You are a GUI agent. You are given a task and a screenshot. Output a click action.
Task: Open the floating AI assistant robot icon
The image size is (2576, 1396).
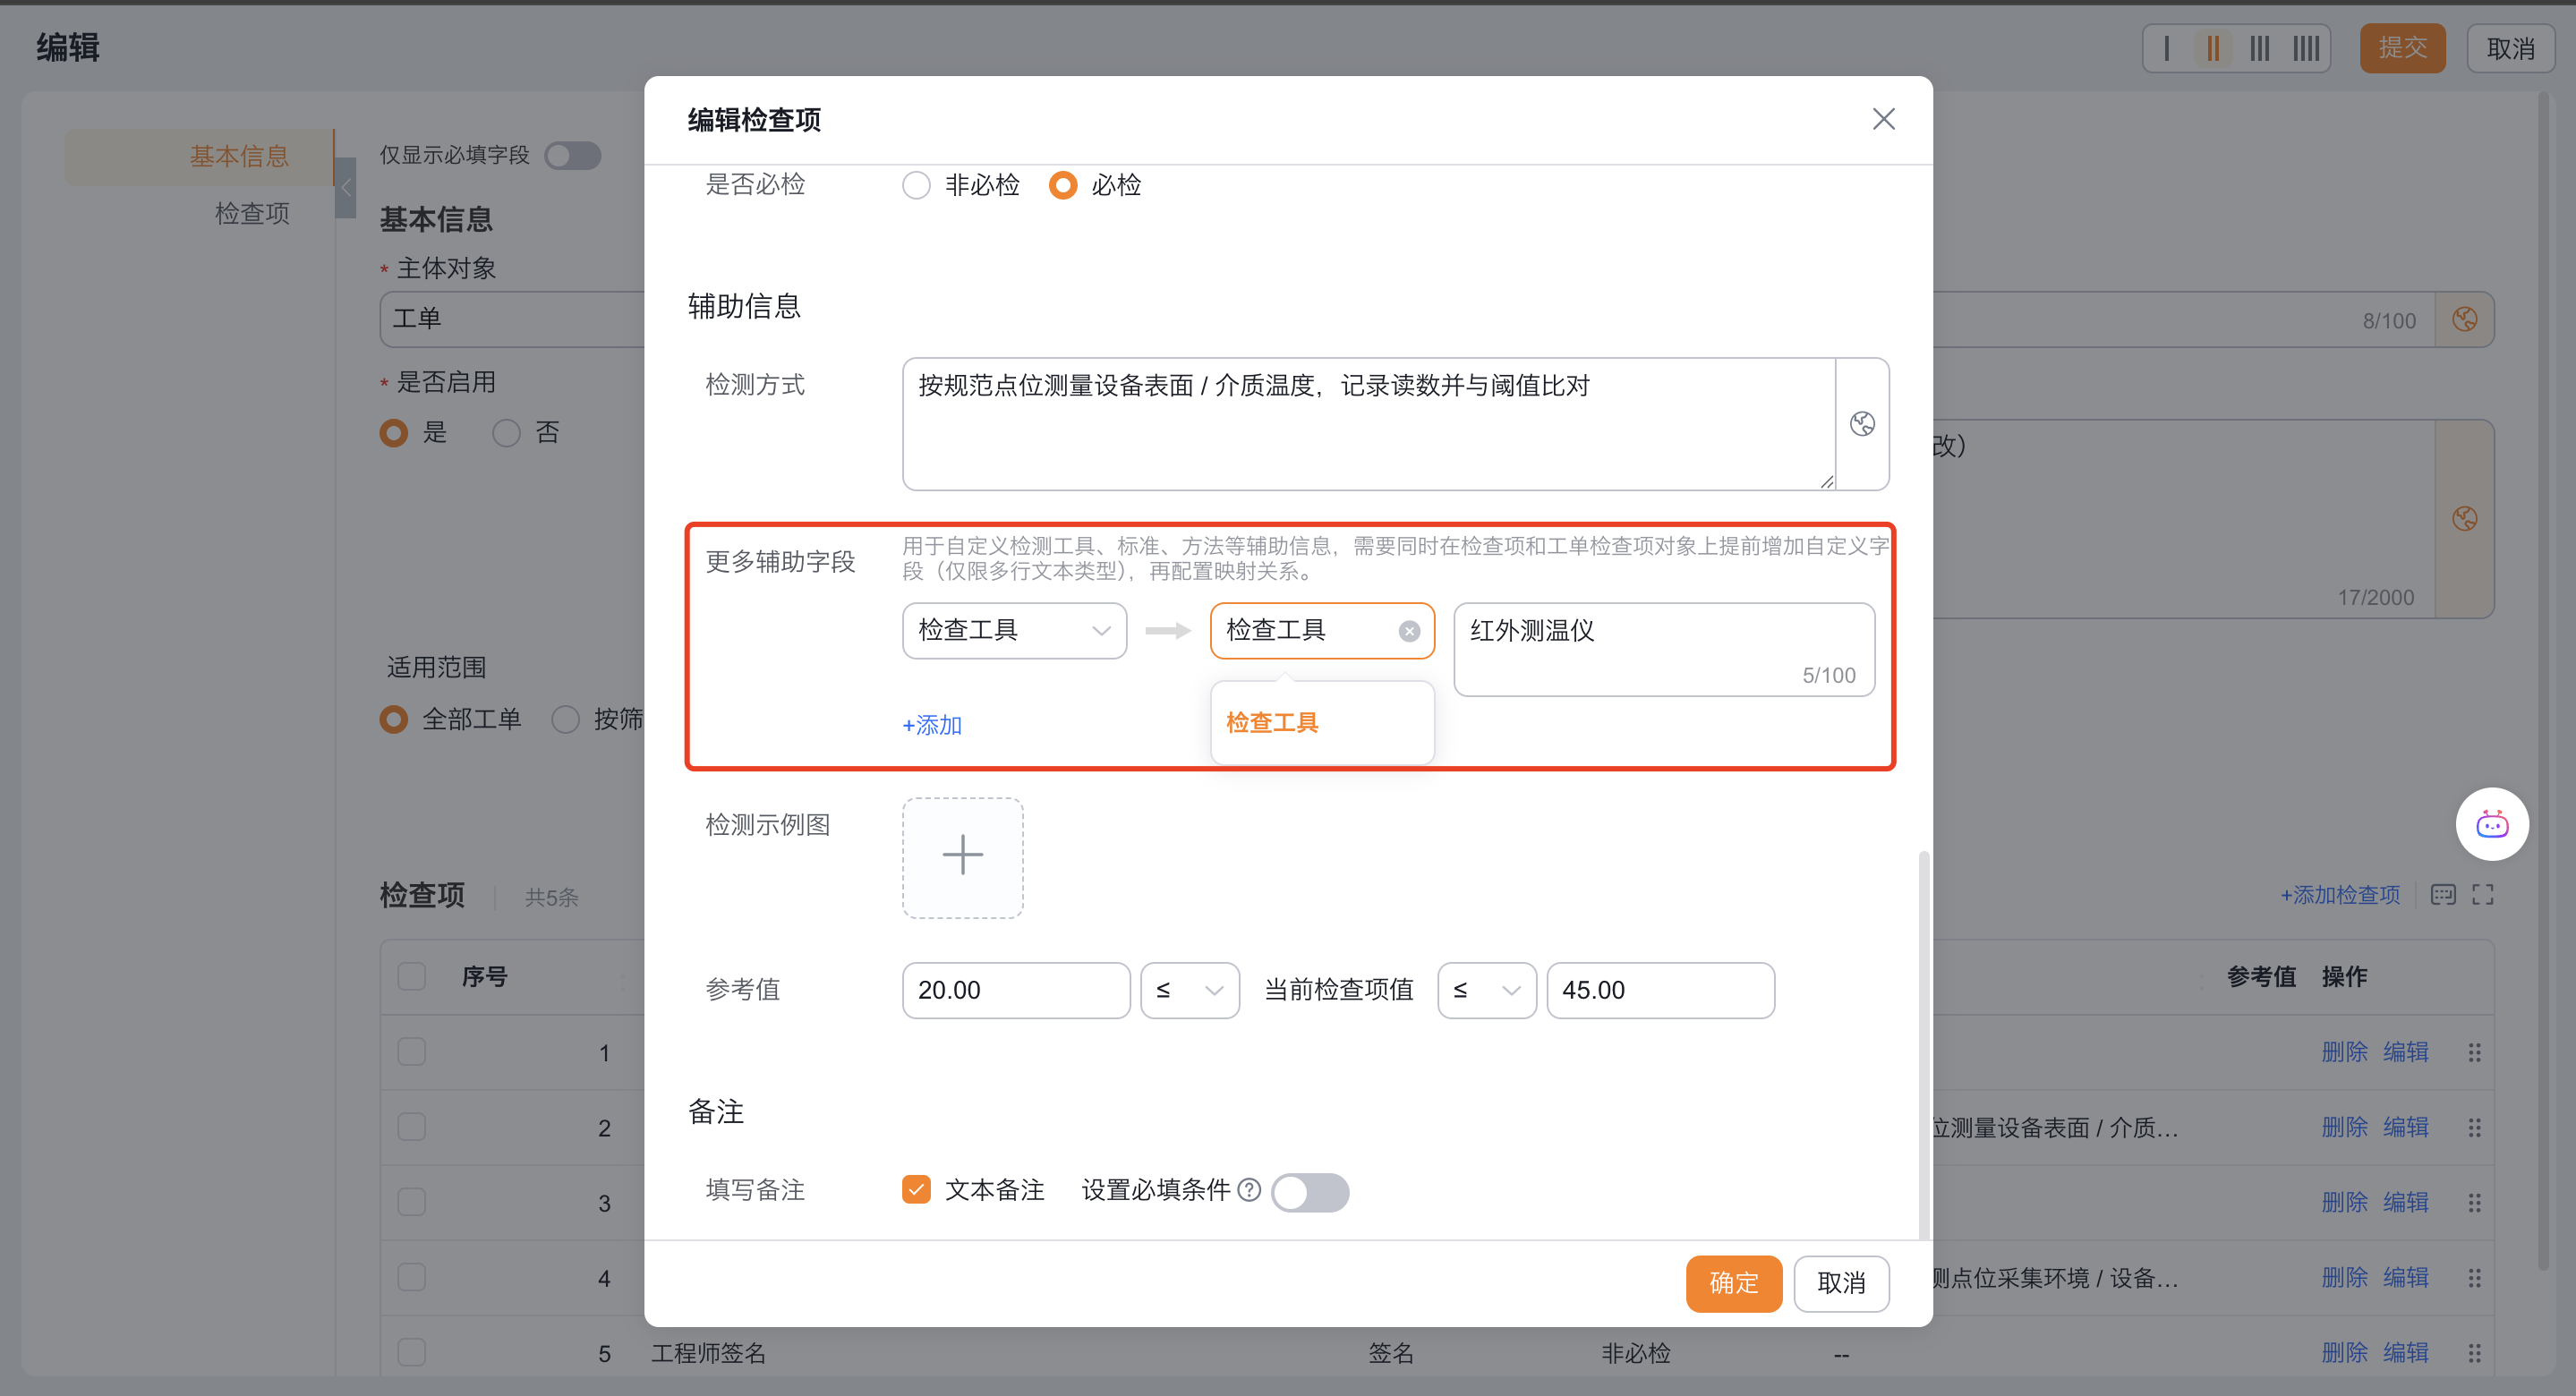pyautogui.click(x=2491, y=824)
